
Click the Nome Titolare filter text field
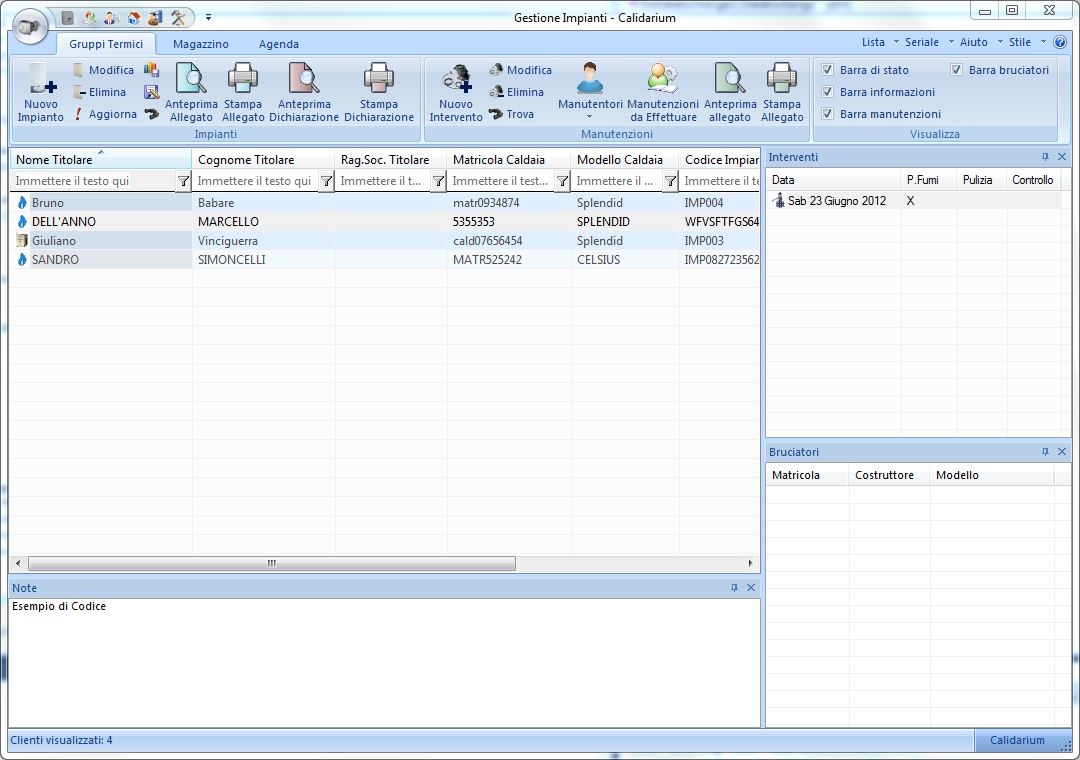click(93, 181)
